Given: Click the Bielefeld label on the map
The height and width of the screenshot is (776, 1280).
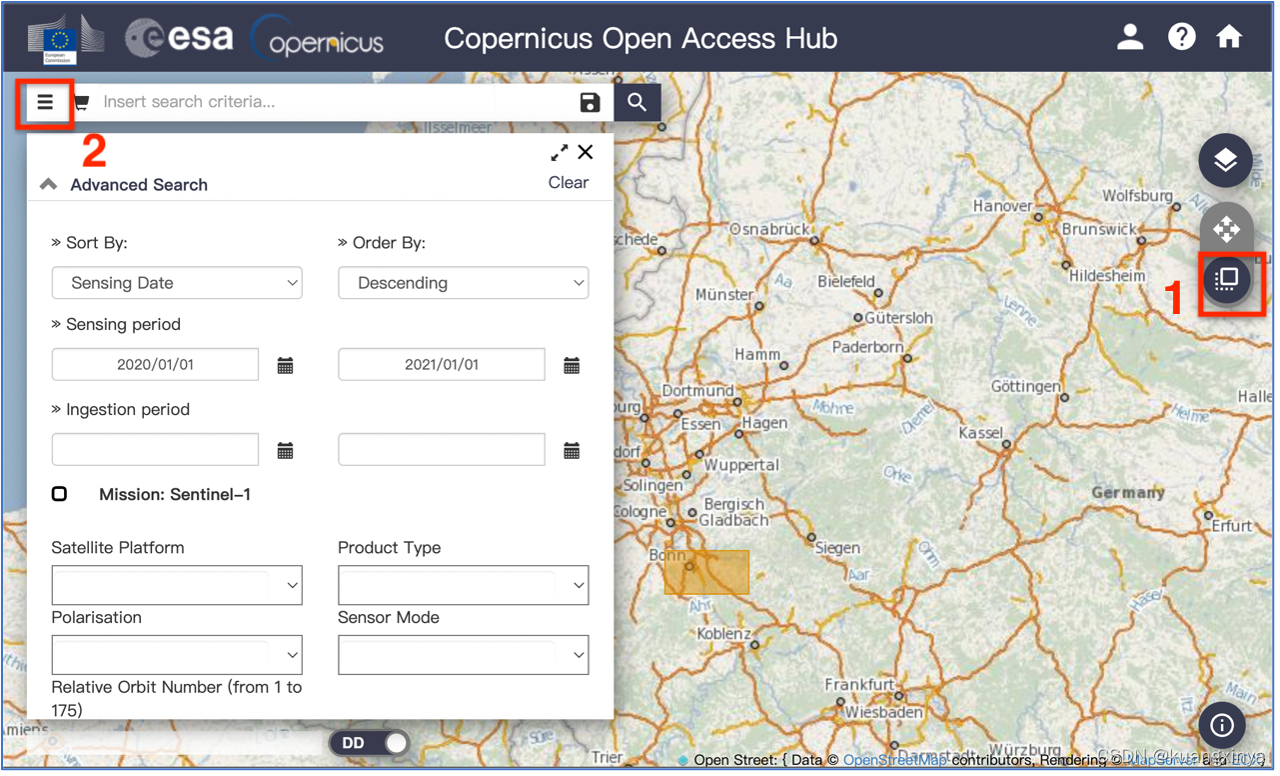Looking at the screenshot, I should [x=846, y=282].
